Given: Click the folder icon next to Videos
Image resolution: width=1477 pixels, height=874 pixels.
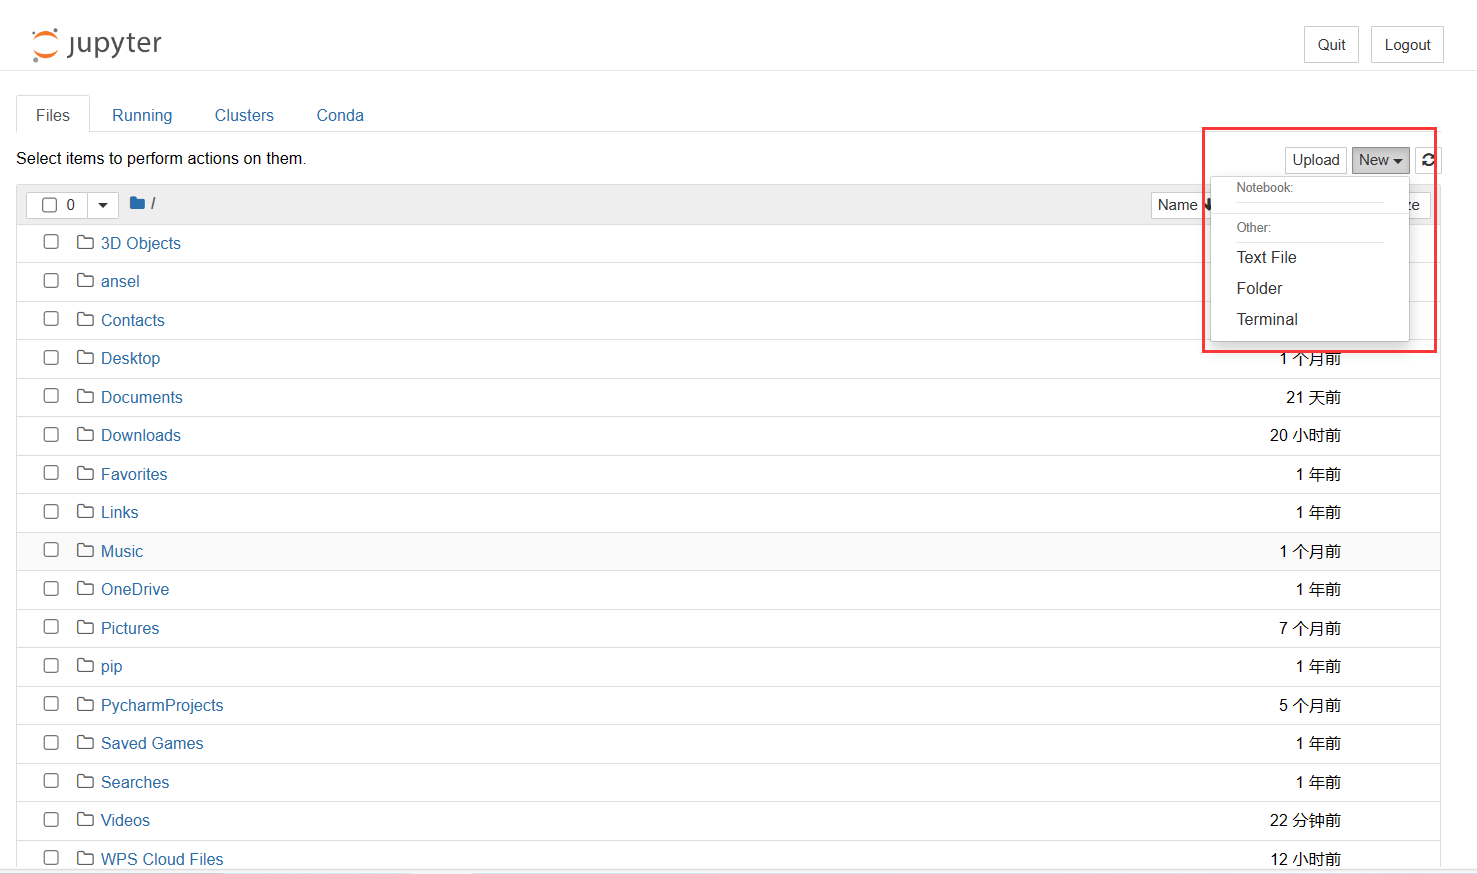Looking at the screenshot, I should pyautogui.click(x=85, y=819).
